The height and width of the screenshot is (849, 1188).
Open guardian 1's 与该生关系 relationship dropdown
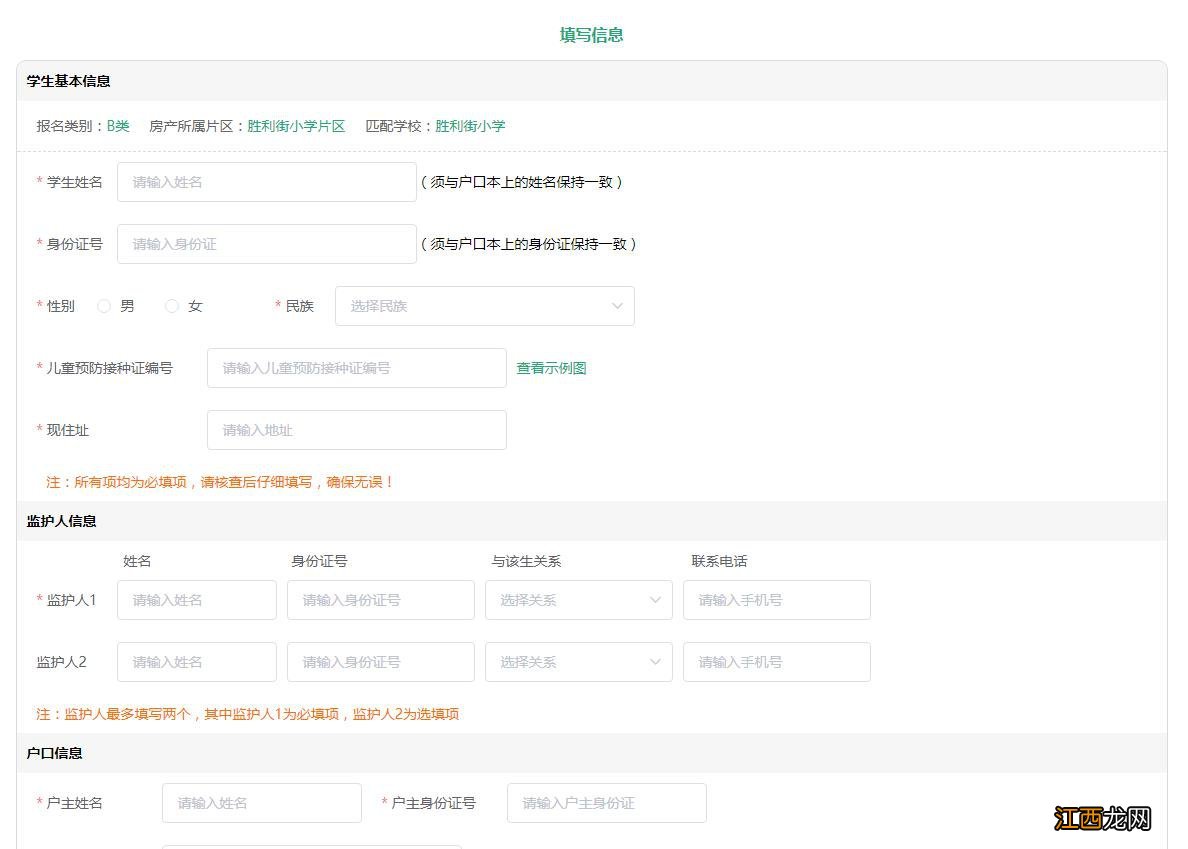click(x=578, y=600)
